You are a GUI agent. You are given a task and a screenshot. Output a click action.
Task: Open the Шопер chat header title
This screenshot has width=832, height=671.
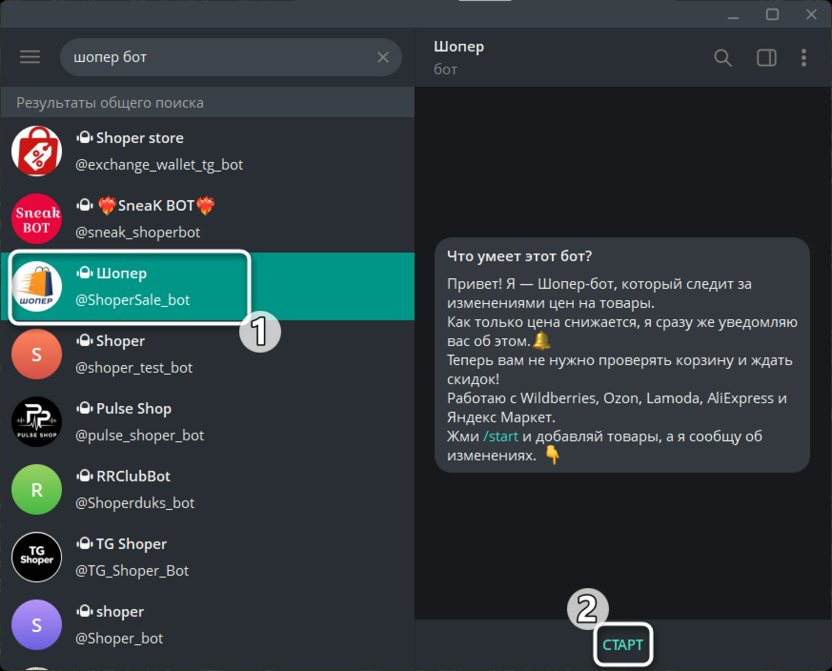point(458,47)
